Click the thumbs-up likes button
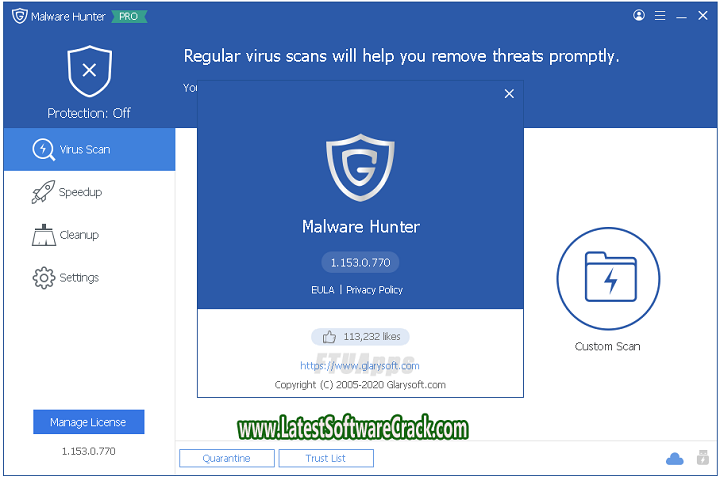 [x=360, y=337]
